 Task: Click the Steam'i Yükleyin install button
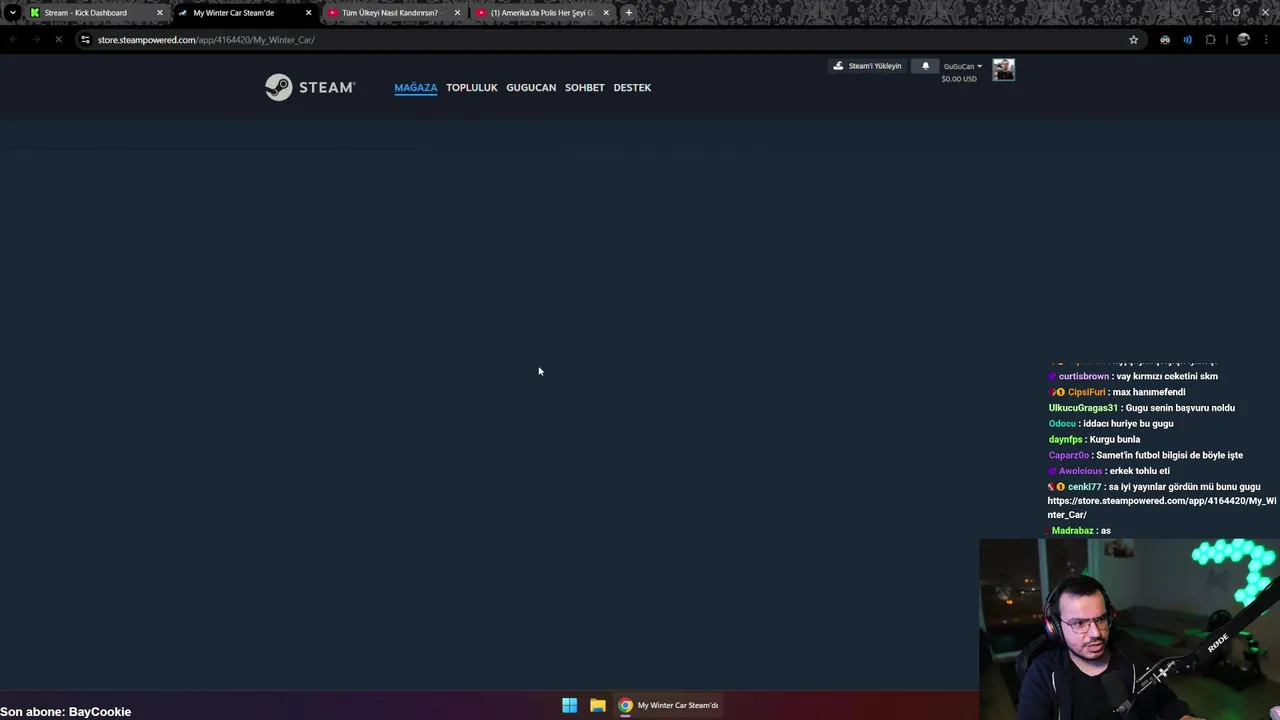point(867,66)
